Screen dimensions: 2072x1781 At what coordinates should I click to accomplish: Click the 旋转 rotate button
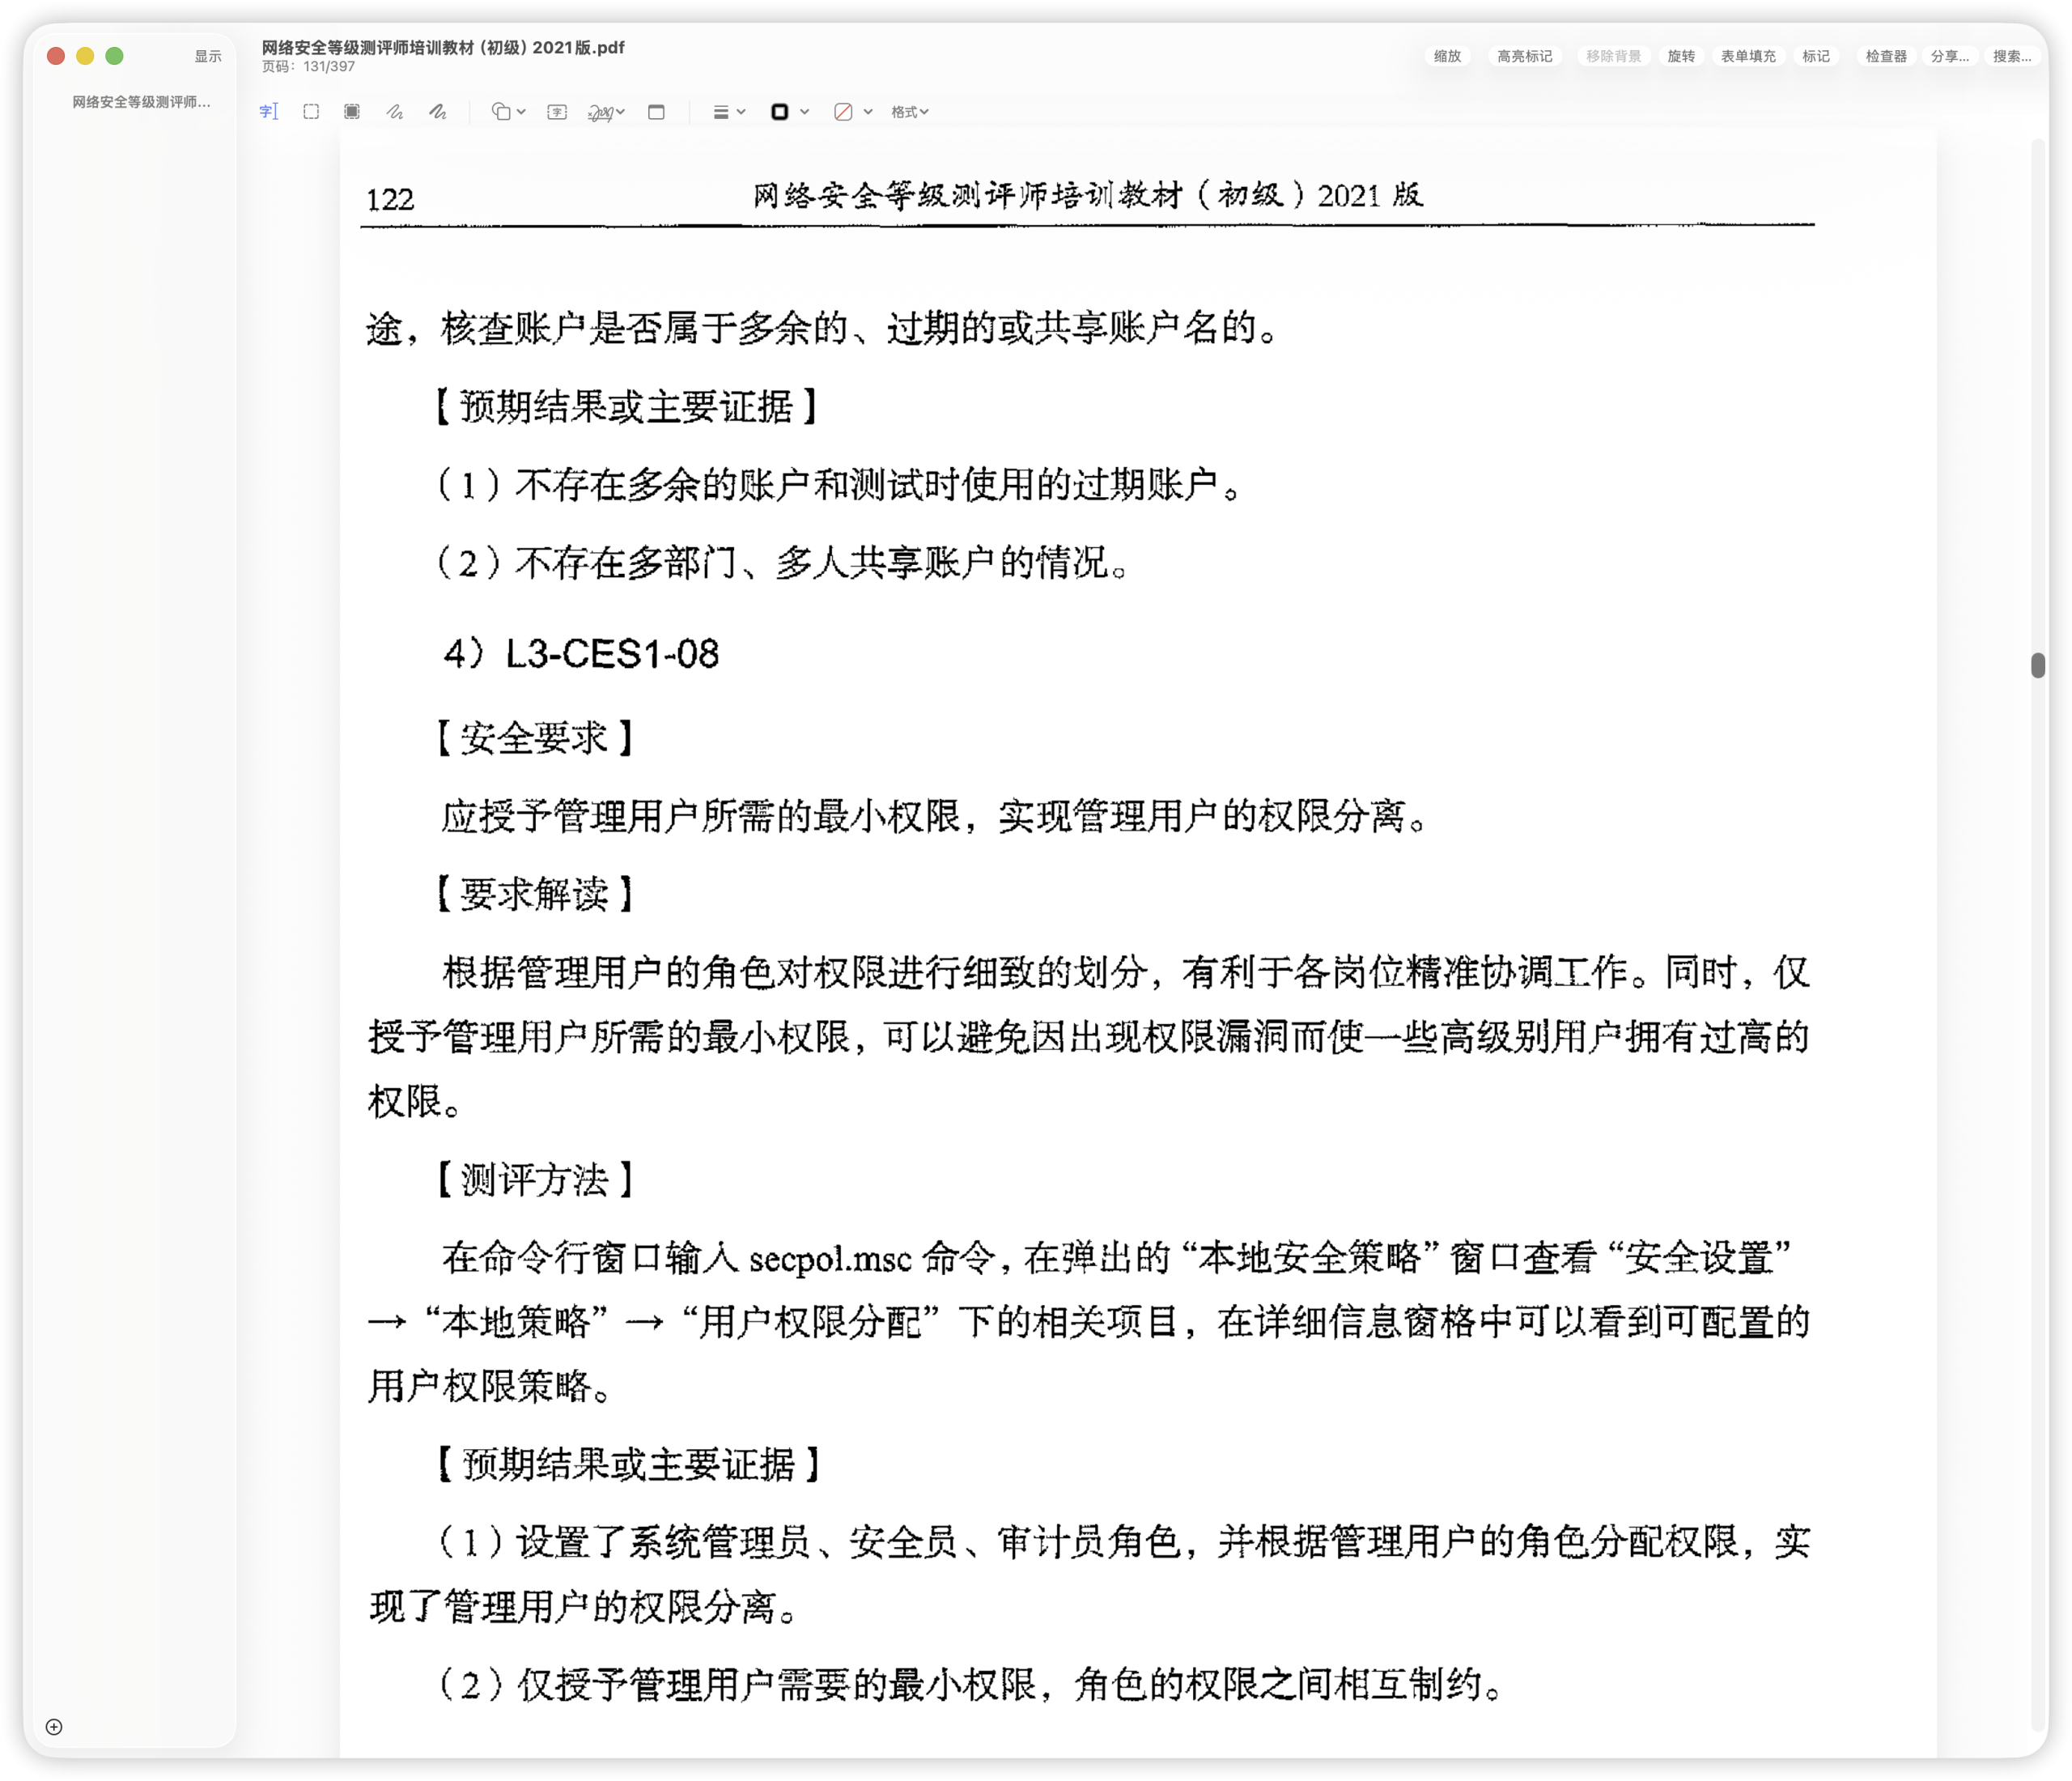tap(1680, 56)
